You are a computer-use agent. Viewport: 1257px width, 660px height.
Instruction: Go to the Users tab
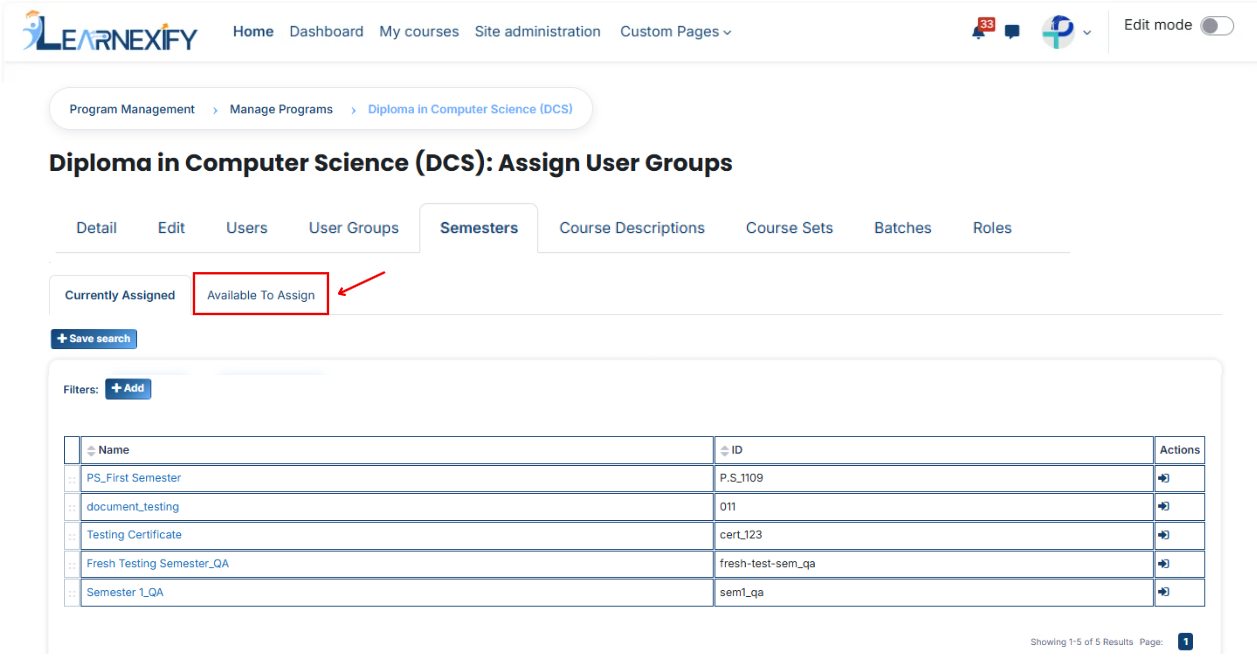click(247, 228)
